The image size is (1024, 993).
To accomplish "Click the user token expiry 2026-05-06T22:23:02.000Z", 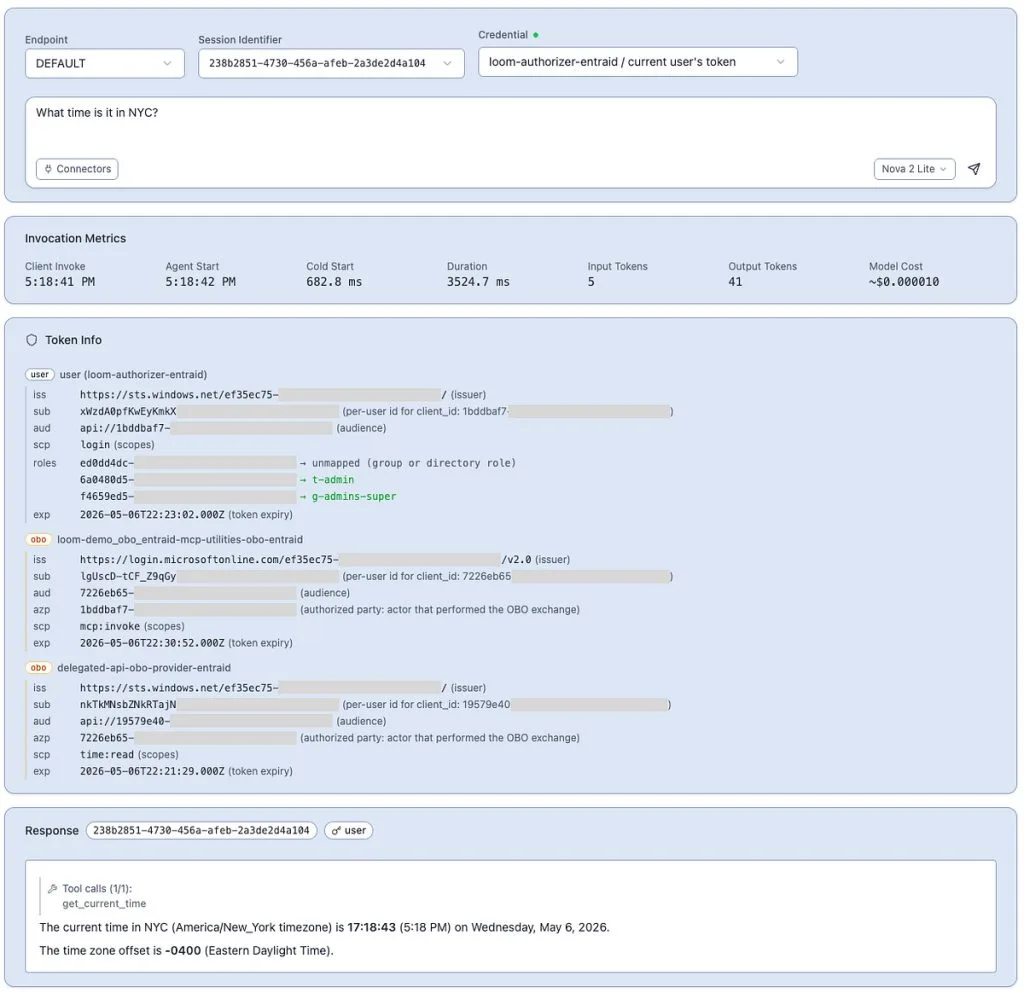I will (152, 514).
